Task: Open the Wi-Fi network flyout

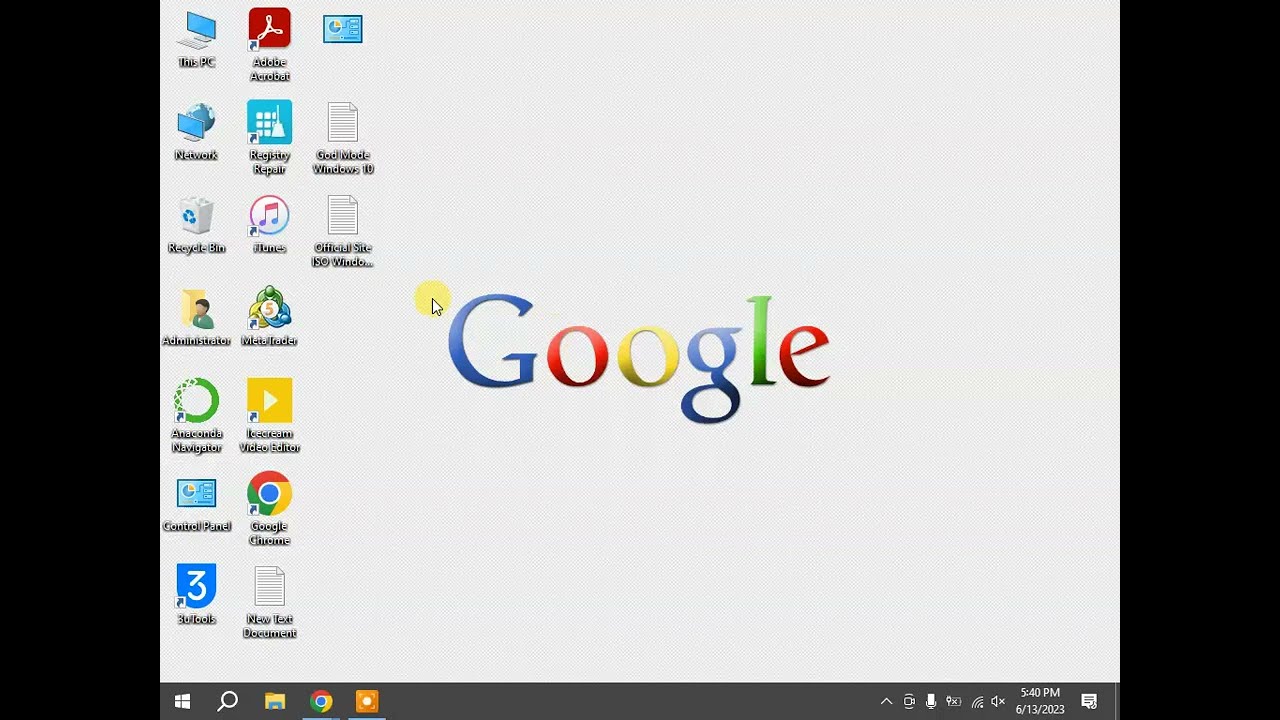Action: pyautogui.click(x=977, y=702)
